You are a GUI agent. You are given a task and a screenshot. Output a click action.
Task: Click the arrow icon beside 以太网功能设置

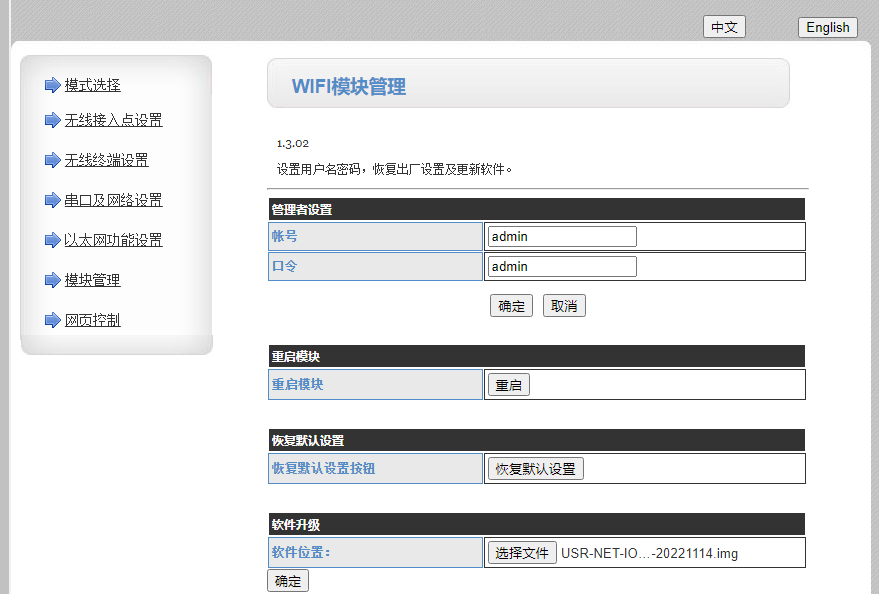(53, 241)
